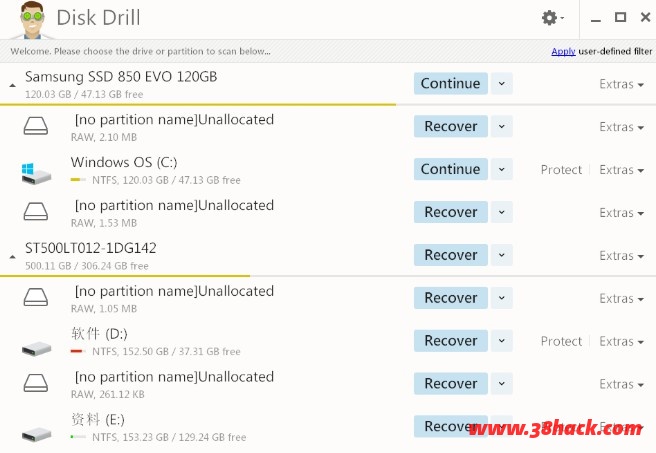Click the Disk Drill mascot logo

32,19
